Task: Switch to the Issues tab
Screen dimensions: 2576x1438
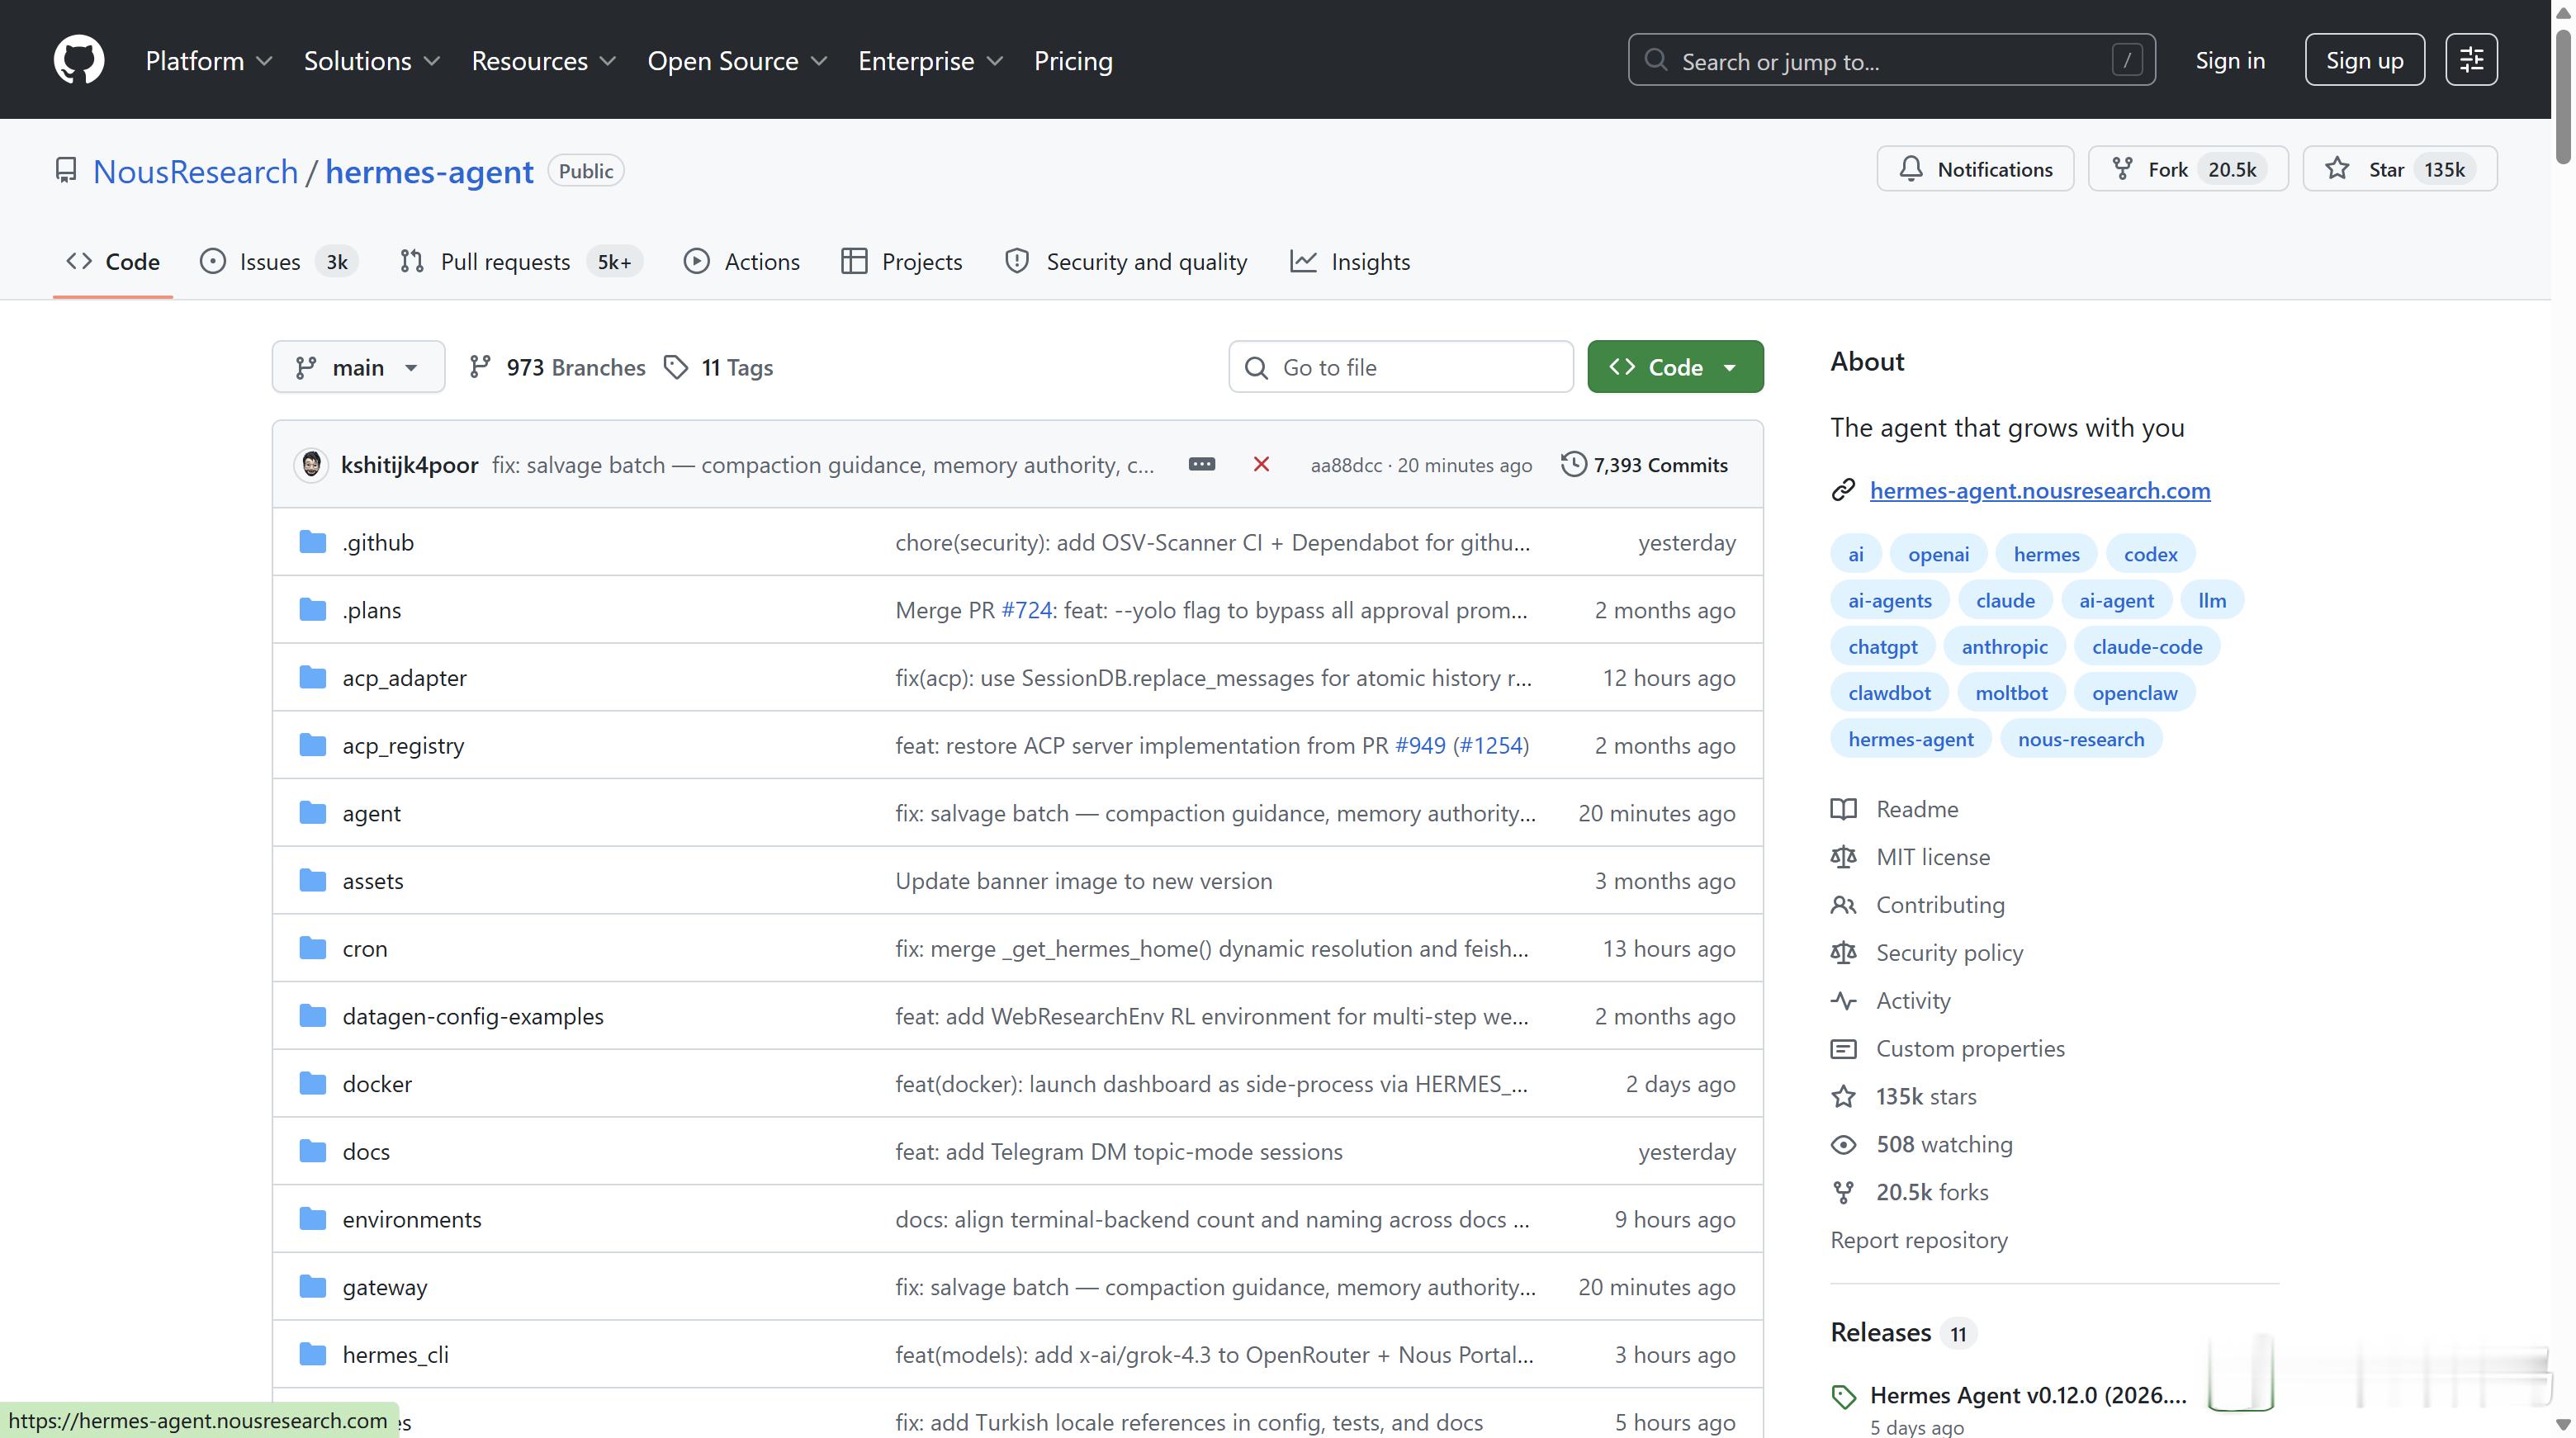Action: pyautogui.click(x=278, y=262)
